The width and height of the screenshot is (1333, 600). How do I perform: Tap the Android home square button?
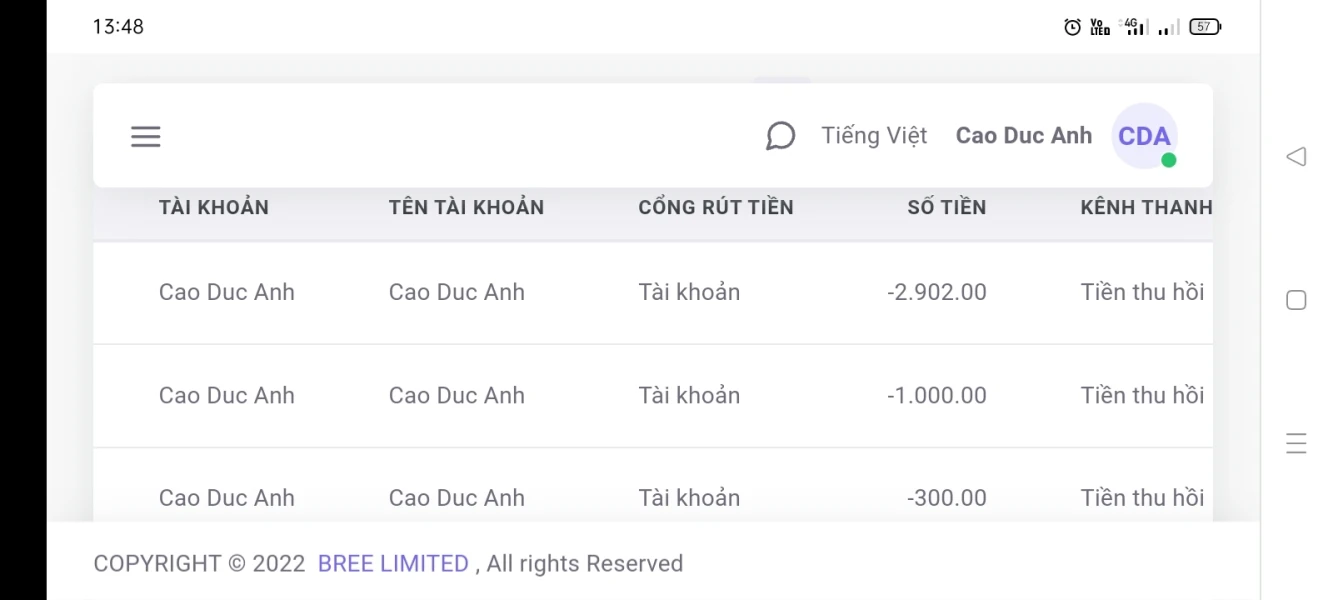coord(1296,300)
